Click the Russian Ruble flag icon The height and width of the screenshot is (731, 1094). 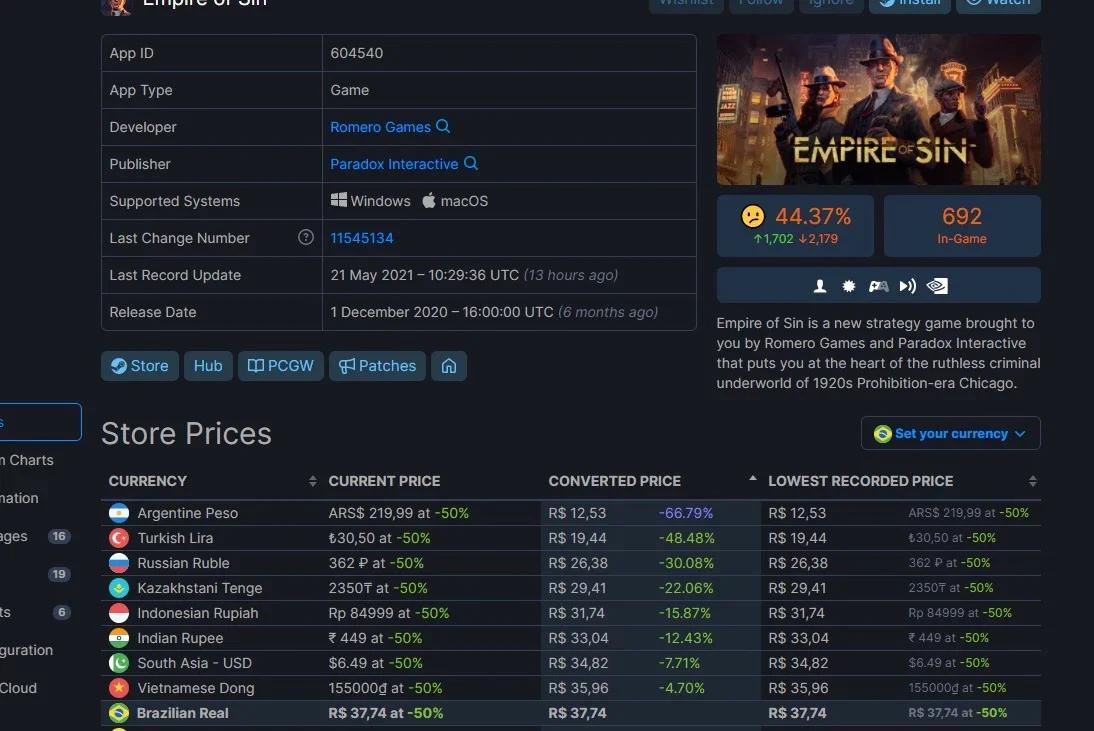(x=119, y=563)
